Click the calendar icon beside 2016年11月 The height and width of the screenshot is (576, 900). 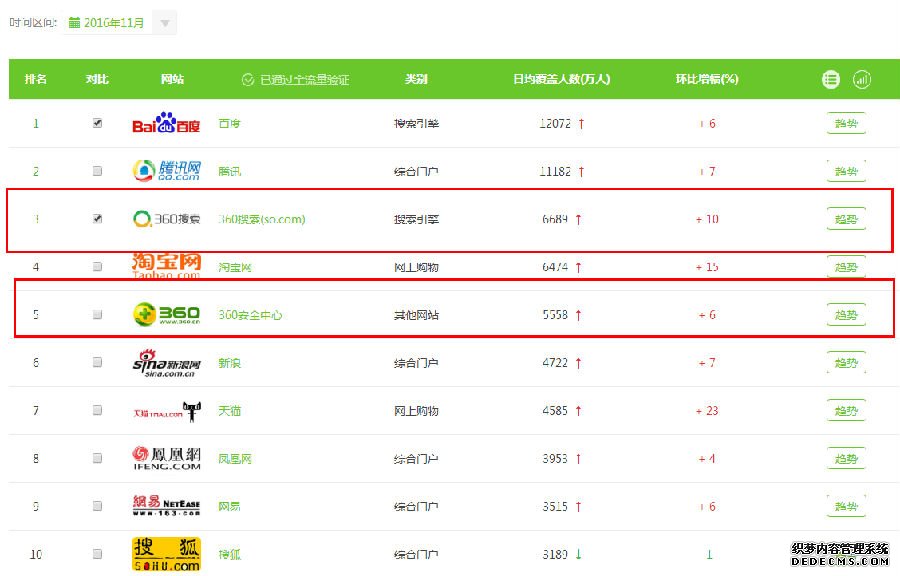pos(74,23)
